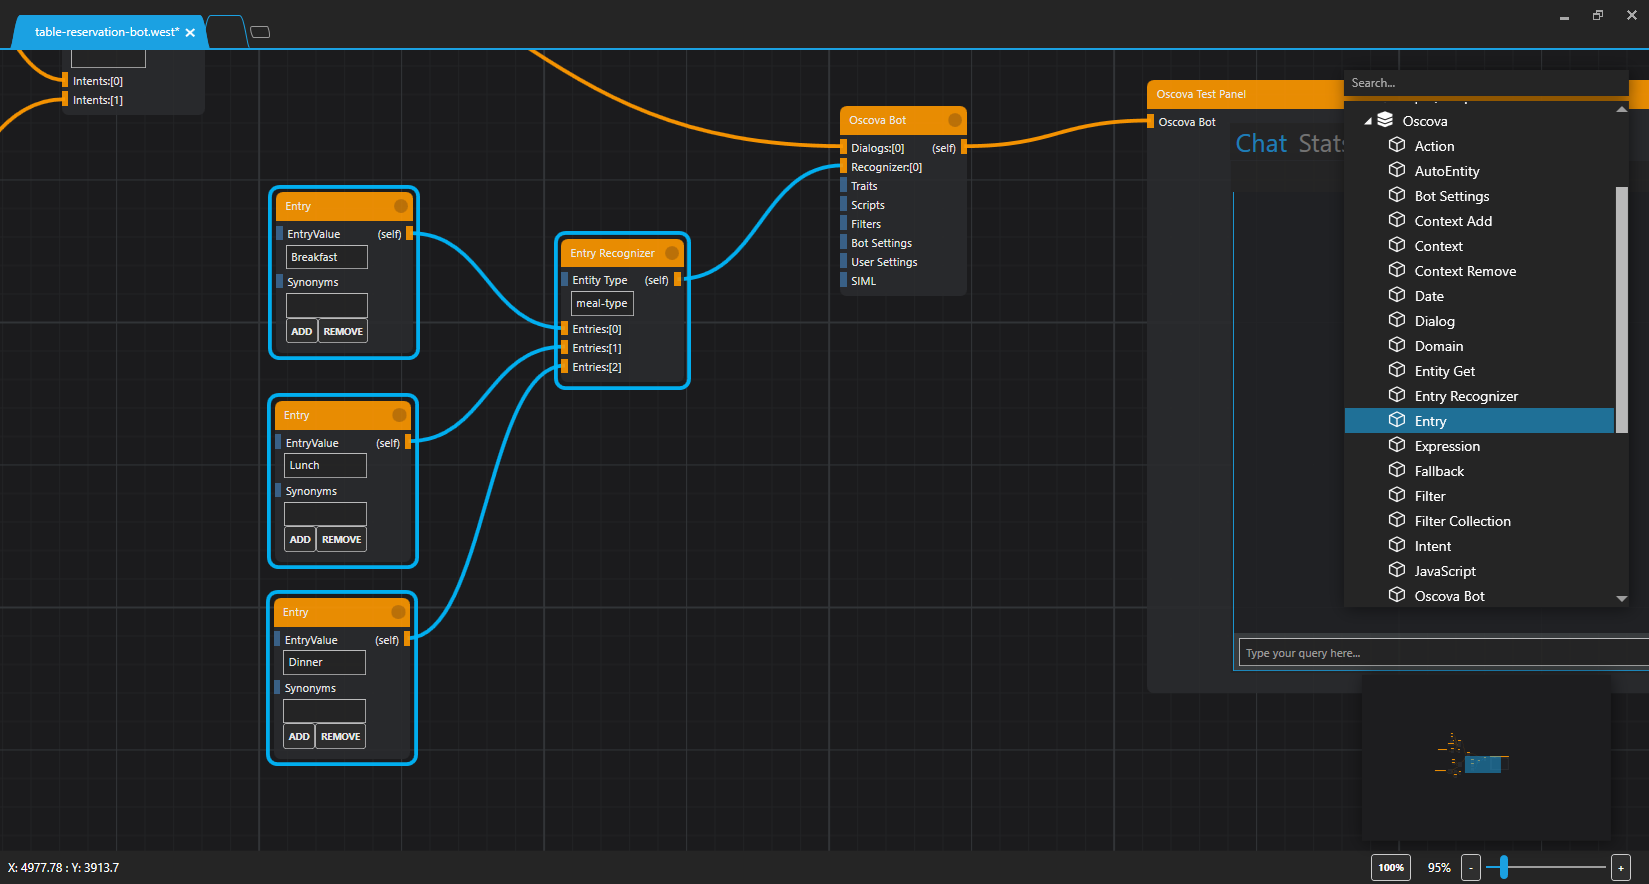Click the node list scroll-up arrow
Image resolution: width=1649 pixels, height=884 pixels.
point(1622,109)
